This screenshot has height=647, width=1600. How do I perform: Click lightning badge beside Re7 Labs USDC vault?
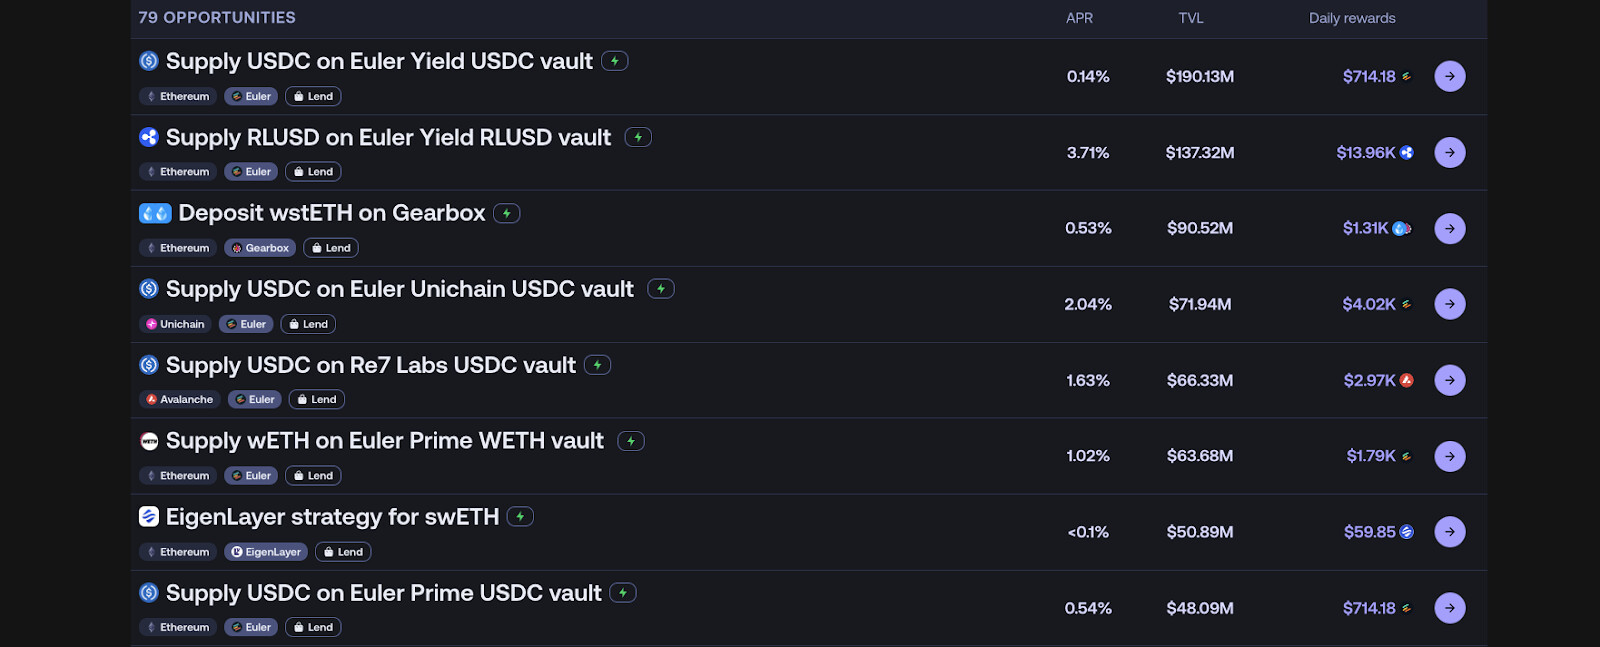point(597,365)
